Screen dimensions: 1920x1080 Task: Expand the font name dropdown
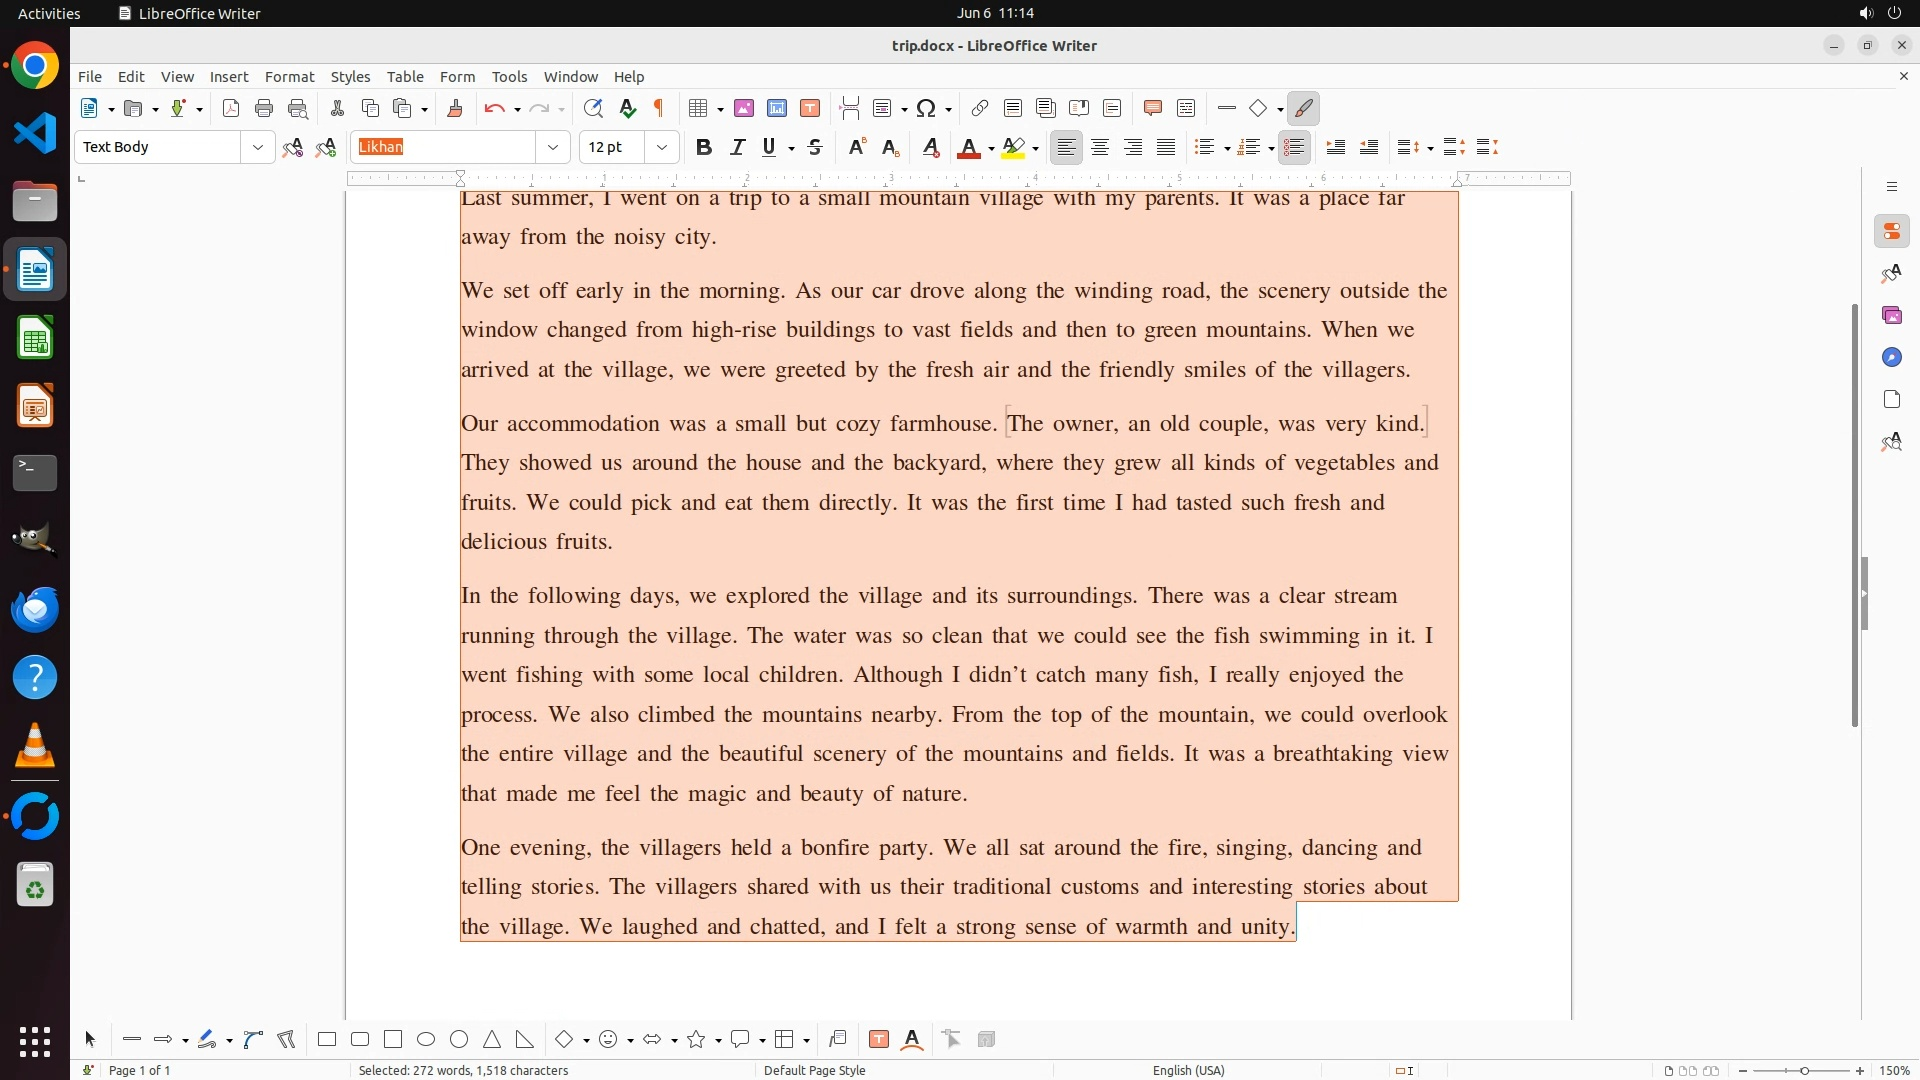pyautogui.click(x=553, y=148)
